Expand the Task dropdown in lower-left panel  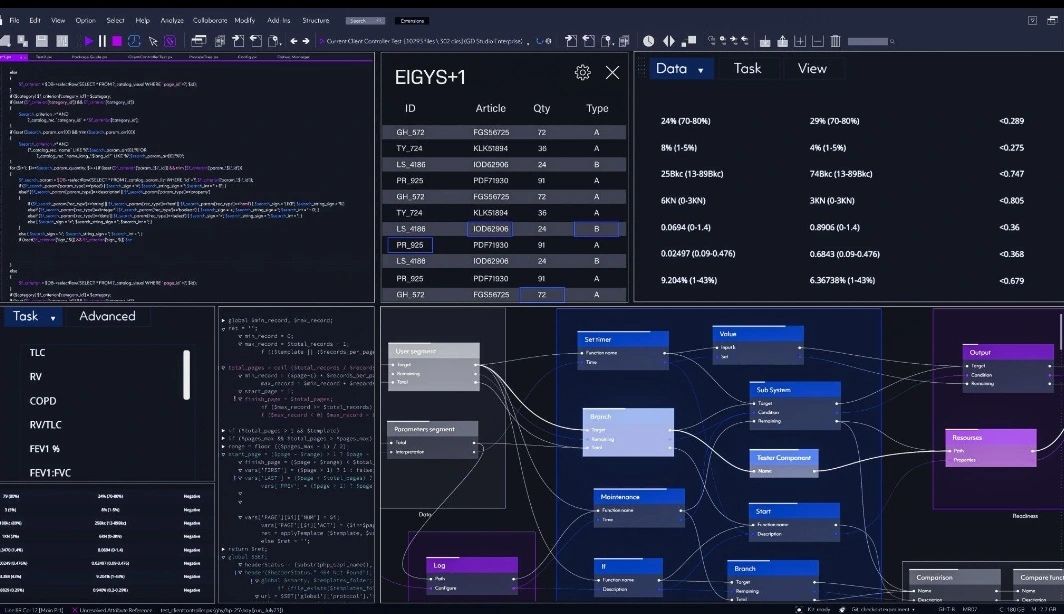tap(53, 318)
